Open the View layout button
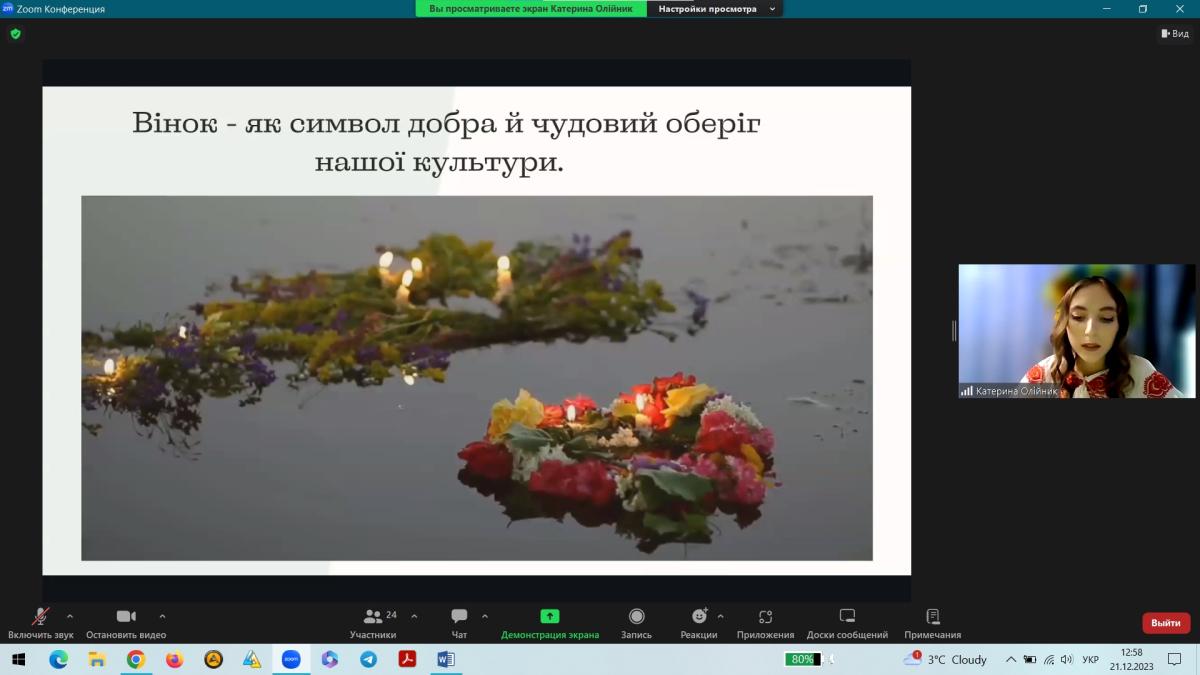The image size is (1200, 675). pos(1175,34)
